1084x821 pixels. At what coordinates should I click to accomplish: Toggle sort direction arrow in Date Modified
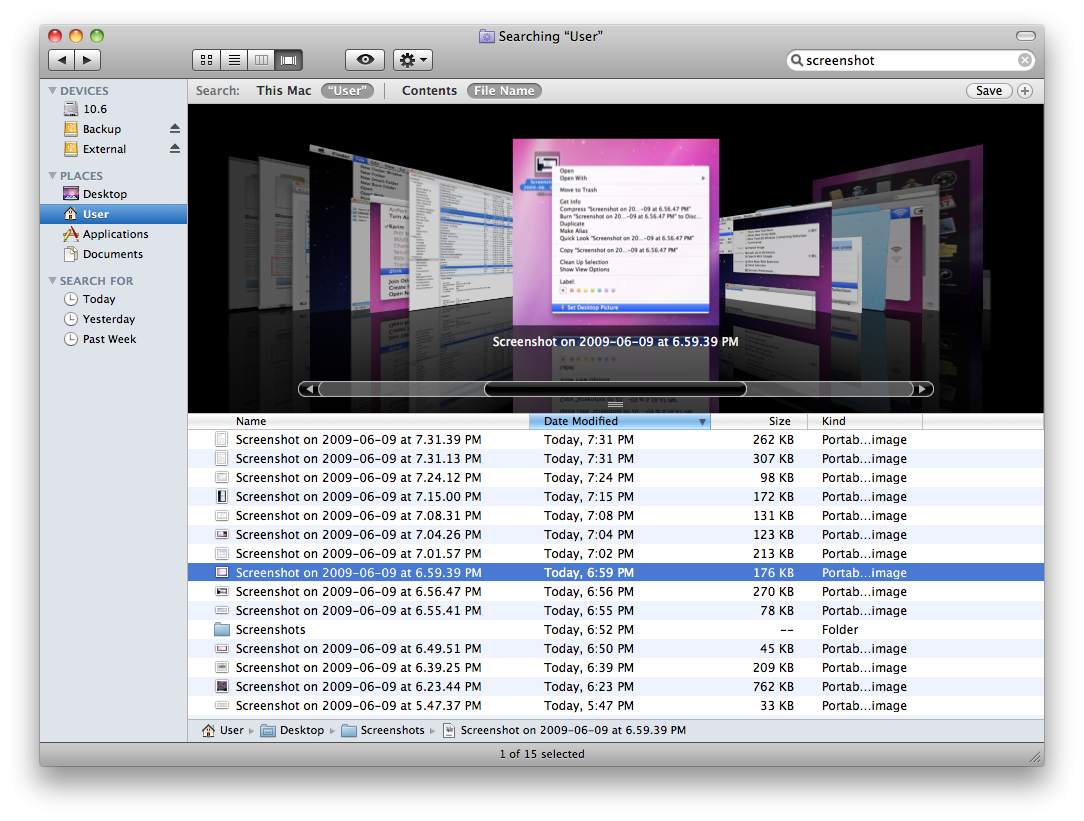tap(702, 422)
